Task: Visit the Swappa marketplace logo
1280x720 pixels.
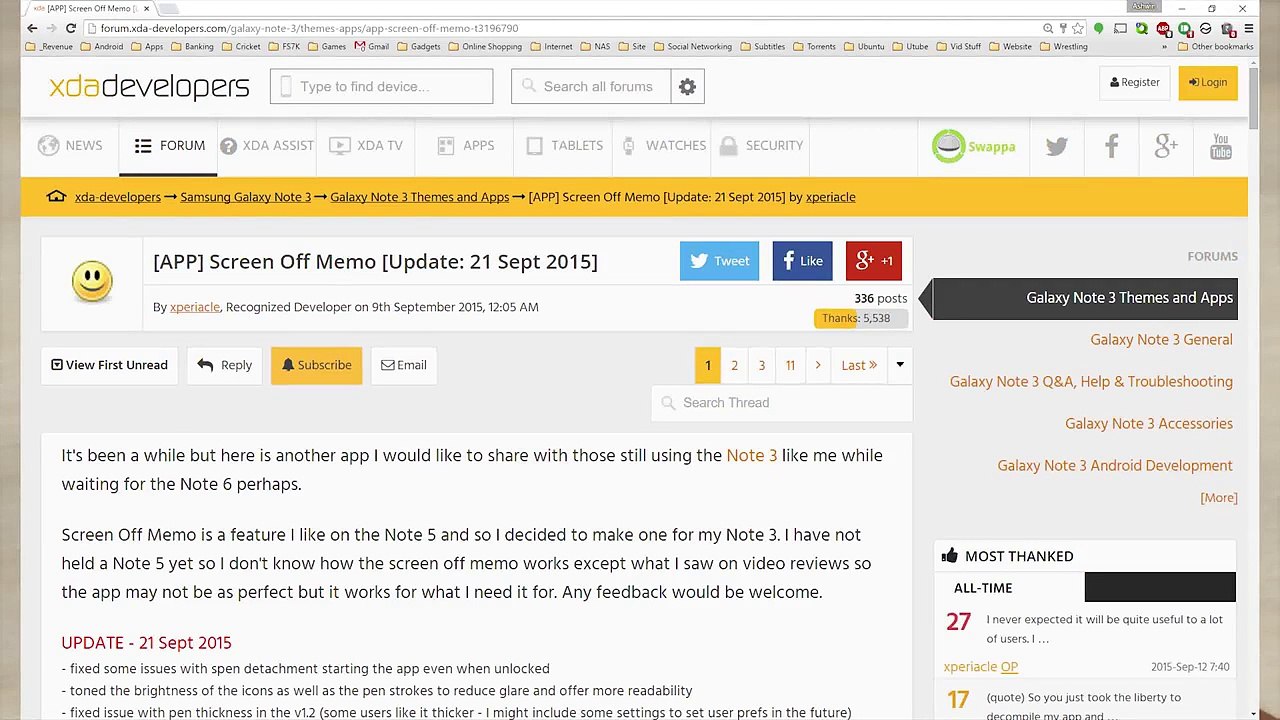Action: 974,146
